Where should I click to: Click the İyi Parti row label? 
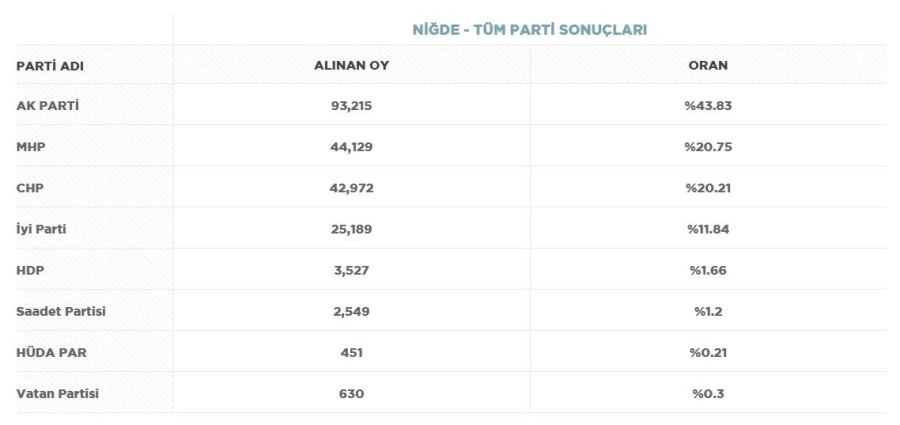[x=41, y=229]
